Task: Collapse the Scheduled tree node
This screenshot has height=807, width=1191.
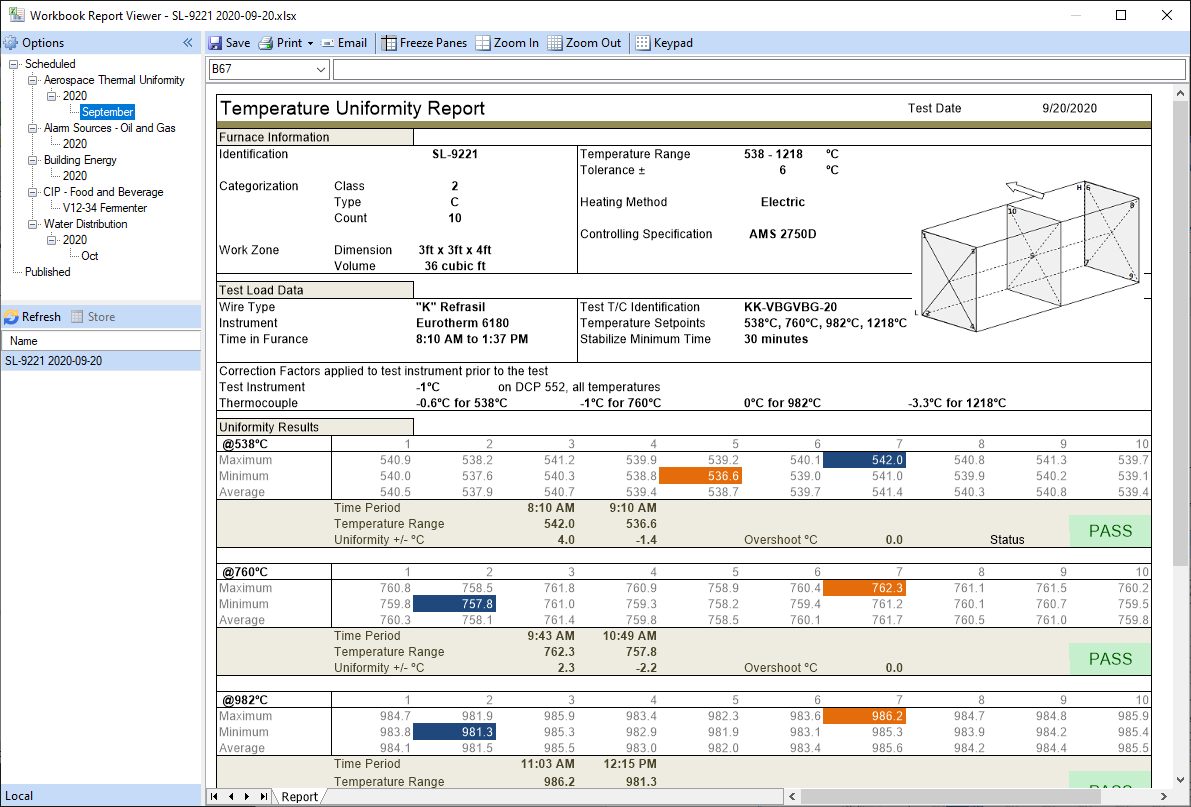Action: click(14, 65)
